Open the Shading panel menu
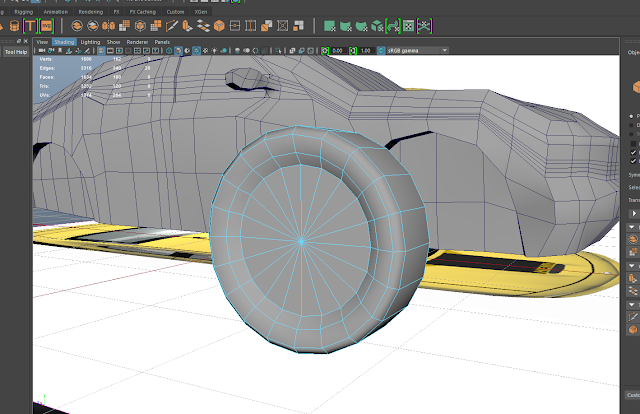Image resolution: width=640 pixels, height=414 pixels. tap(64, 42)
